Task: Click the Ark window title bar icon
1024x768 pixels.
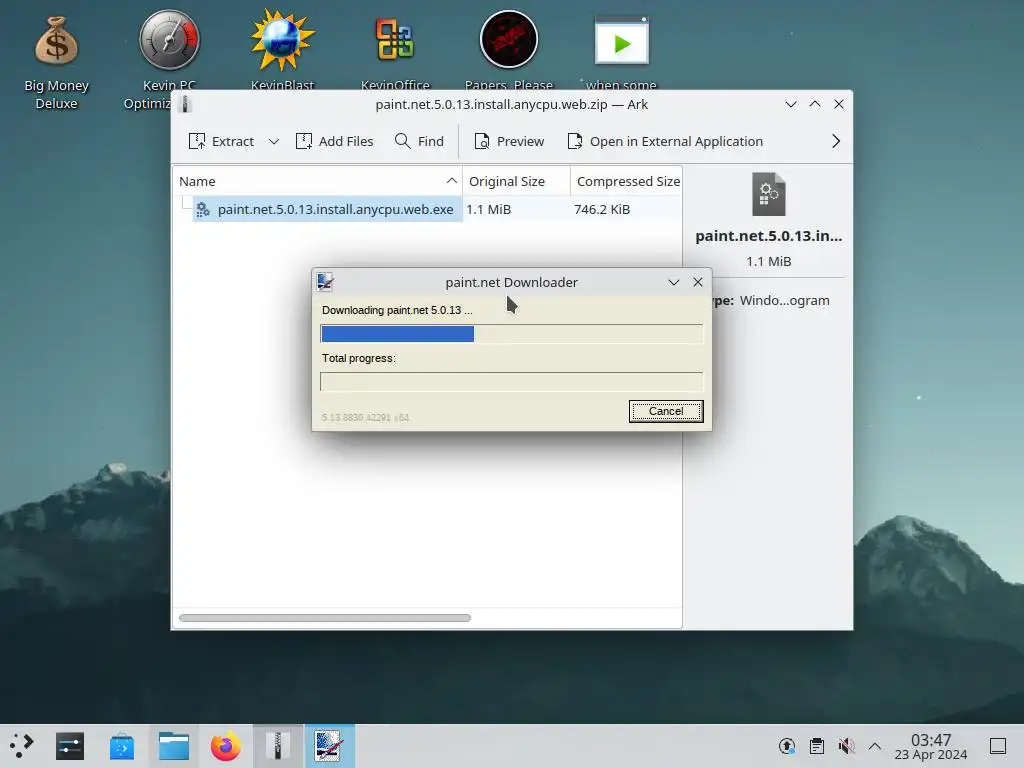Action: coord(185,104)
